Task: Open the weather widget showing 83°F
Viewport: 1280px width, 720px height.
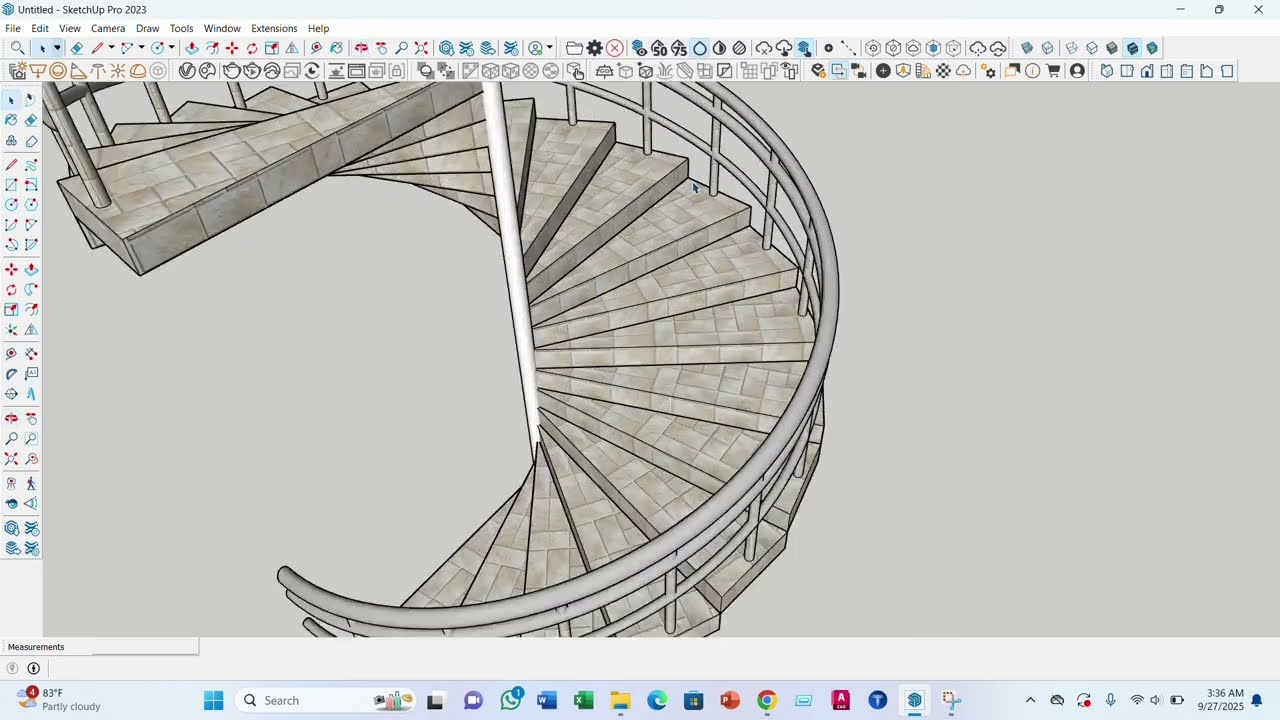Action: point(60,699)
